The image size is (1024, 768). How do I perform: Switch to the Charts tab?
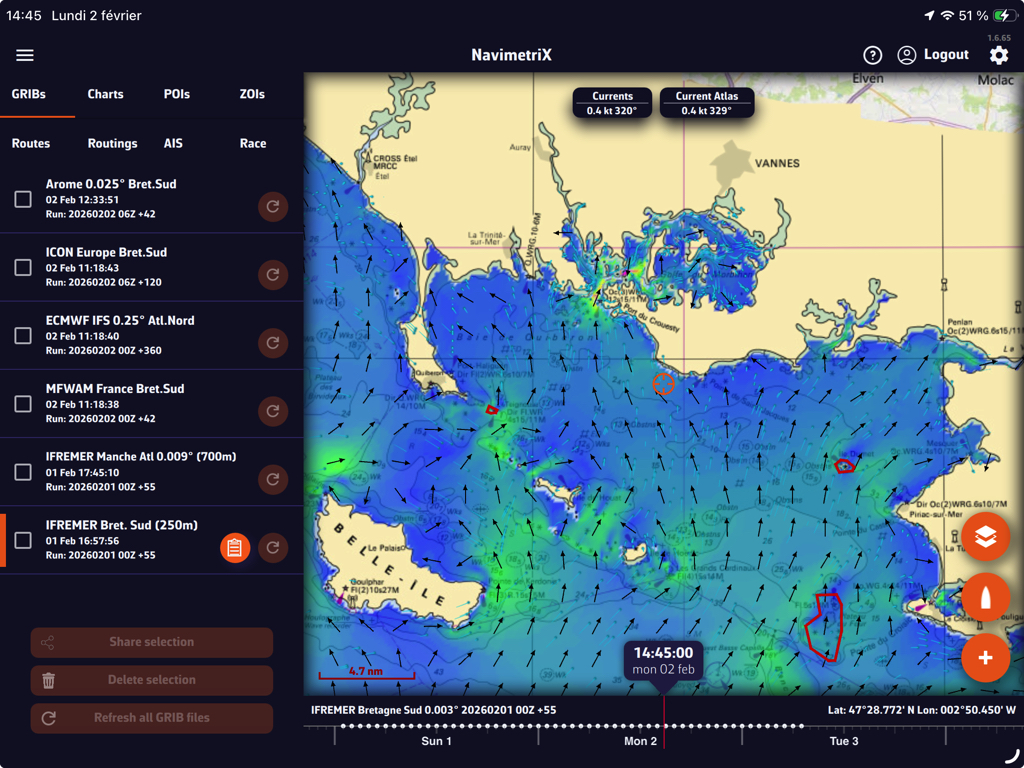click(x=105, y=94)
